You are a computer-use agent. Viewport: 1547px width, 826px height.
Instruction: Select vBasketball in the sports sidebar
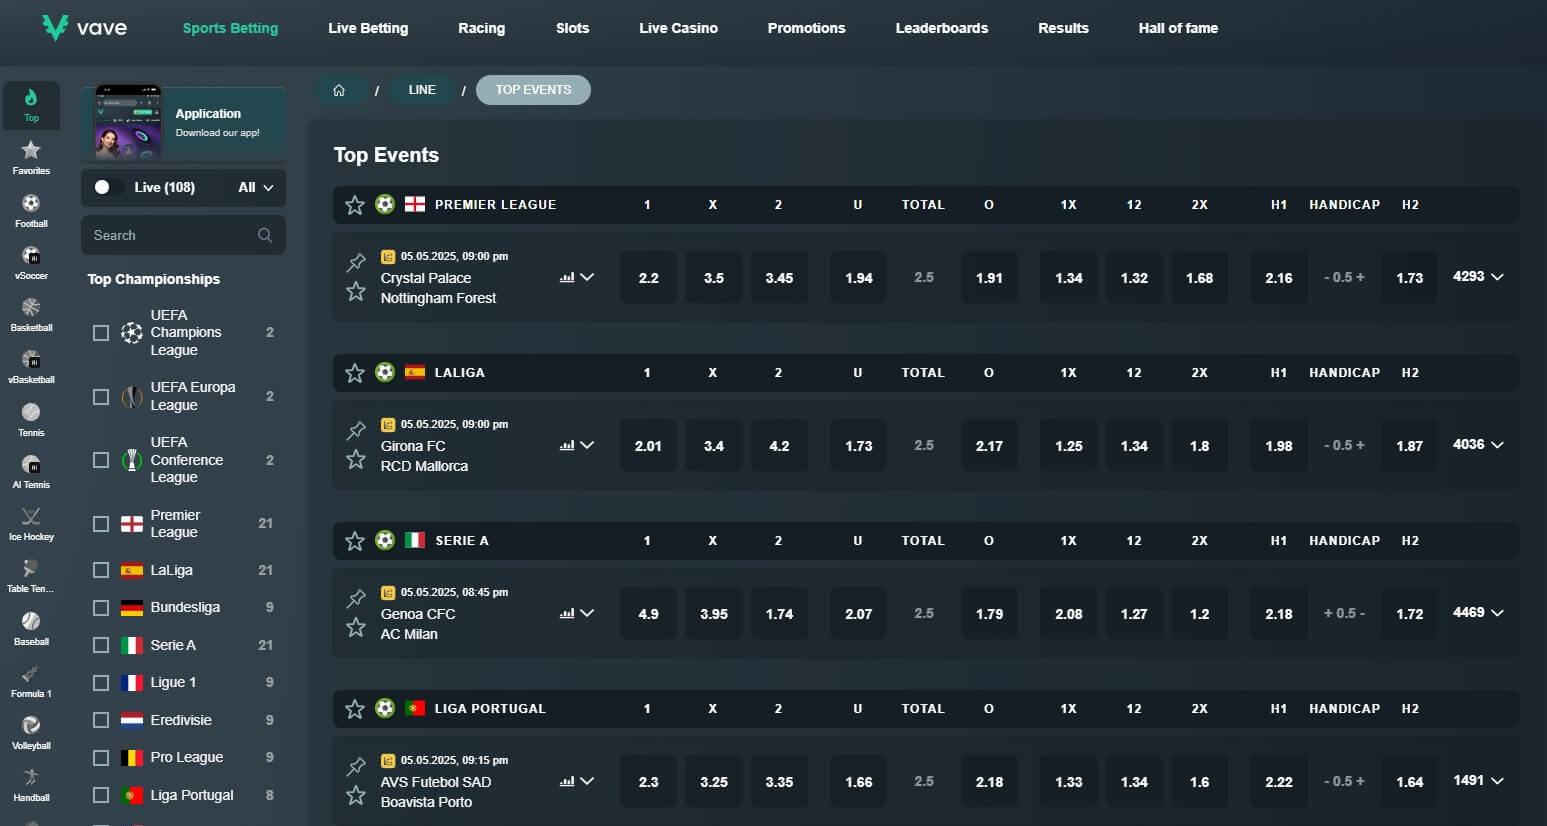(x=31, y=366)
